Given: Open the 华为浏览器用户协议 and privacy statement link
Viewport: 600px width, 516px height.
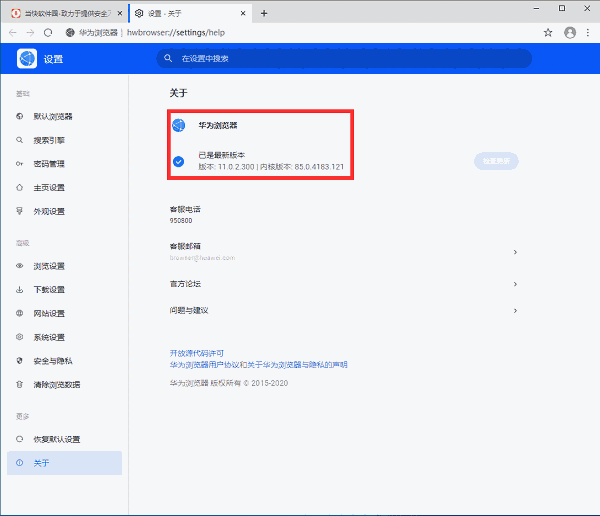Looking at the screenshot, I should (259, 364).
